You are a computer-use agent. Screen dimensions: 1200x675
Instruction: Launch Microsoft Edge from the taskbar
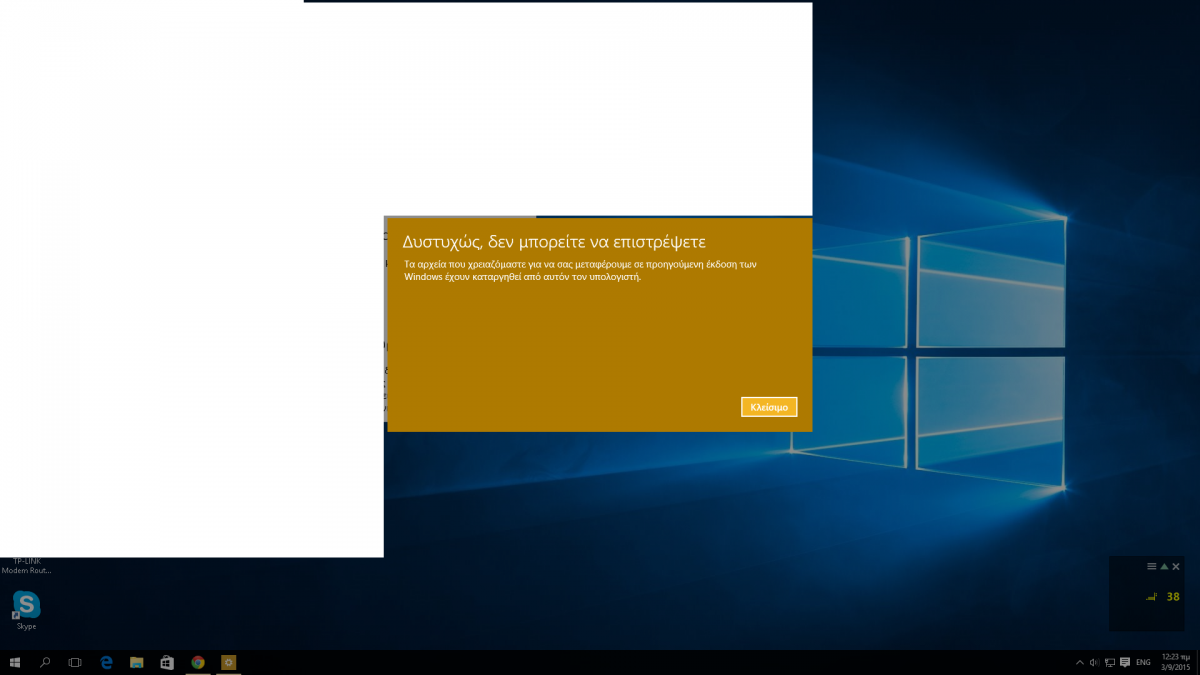click(x=106, y=662)
